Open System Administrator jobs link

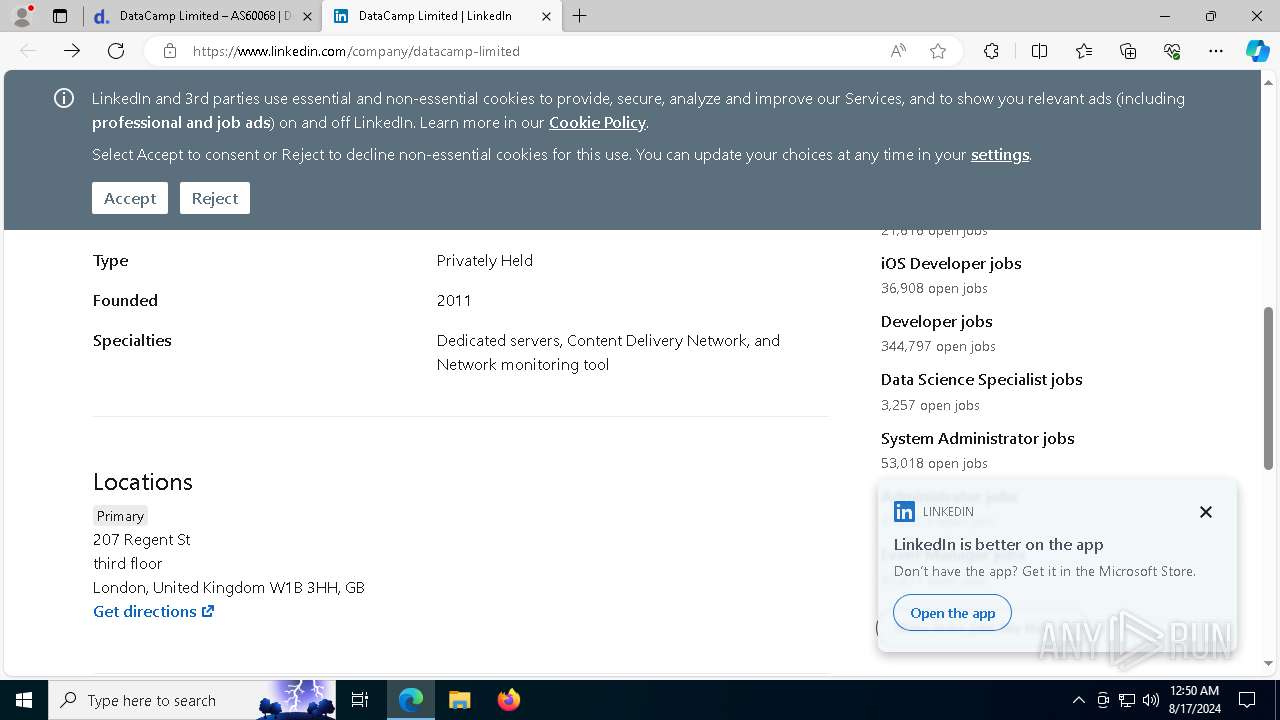point(977,438)
